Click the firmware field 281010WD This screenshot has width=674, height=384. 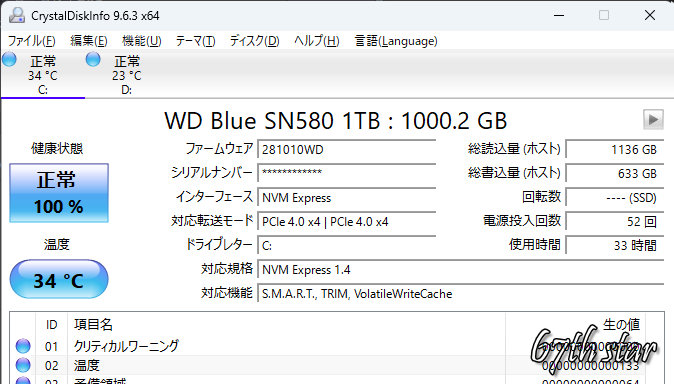point(346,149)
